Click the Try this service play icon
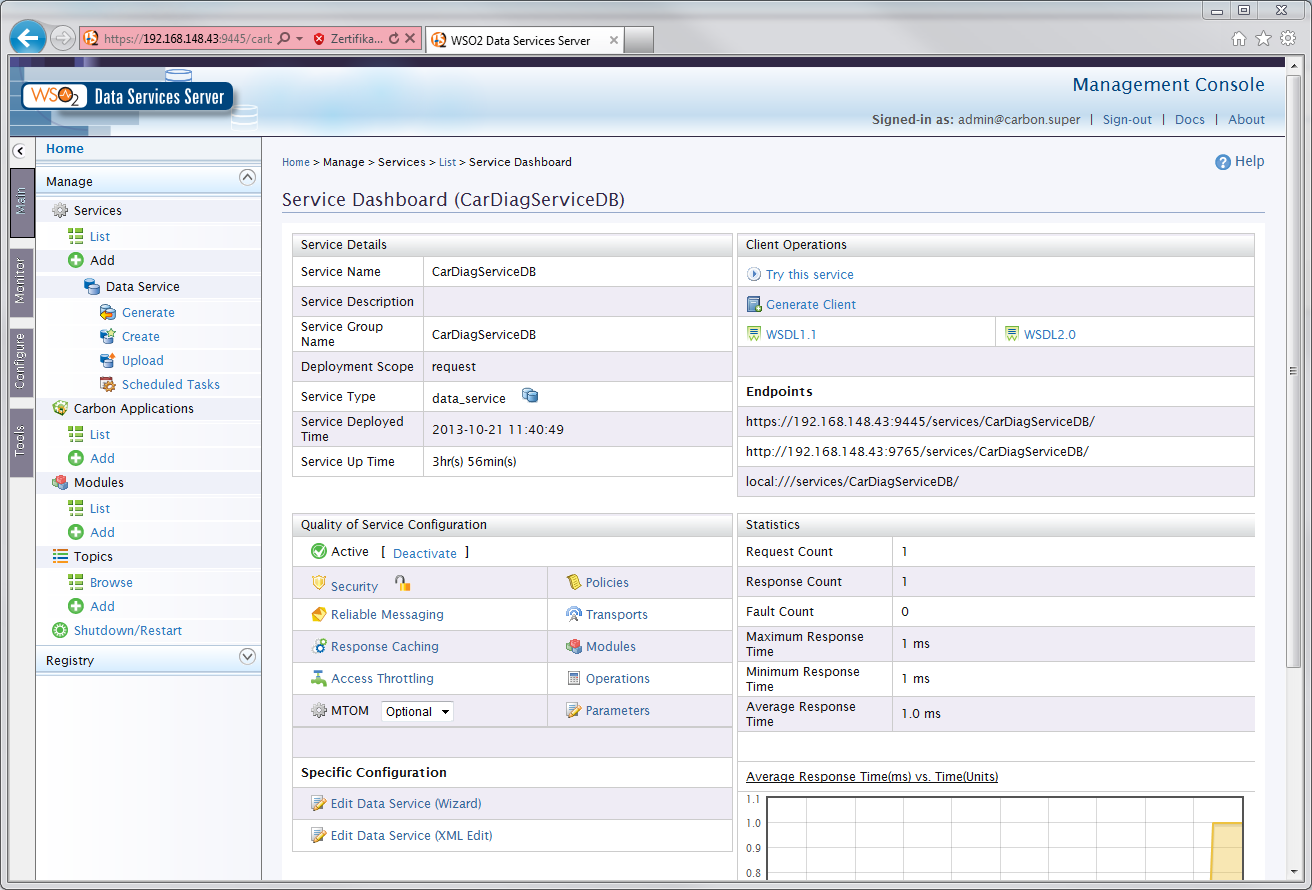Screen dimensions: 1312x890 point(755,274)
